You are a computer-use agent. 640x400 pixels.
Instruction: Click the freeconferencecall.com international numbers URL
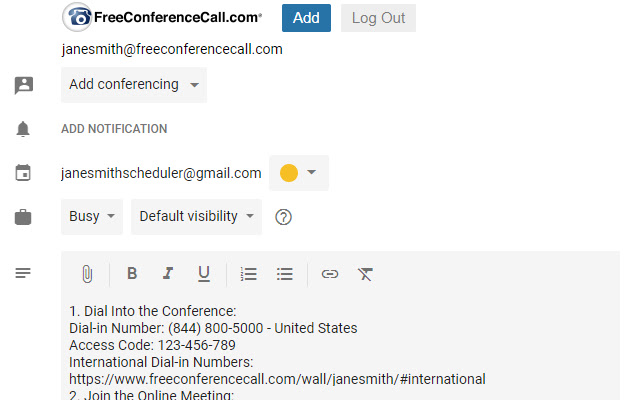(x=277, y=379)
